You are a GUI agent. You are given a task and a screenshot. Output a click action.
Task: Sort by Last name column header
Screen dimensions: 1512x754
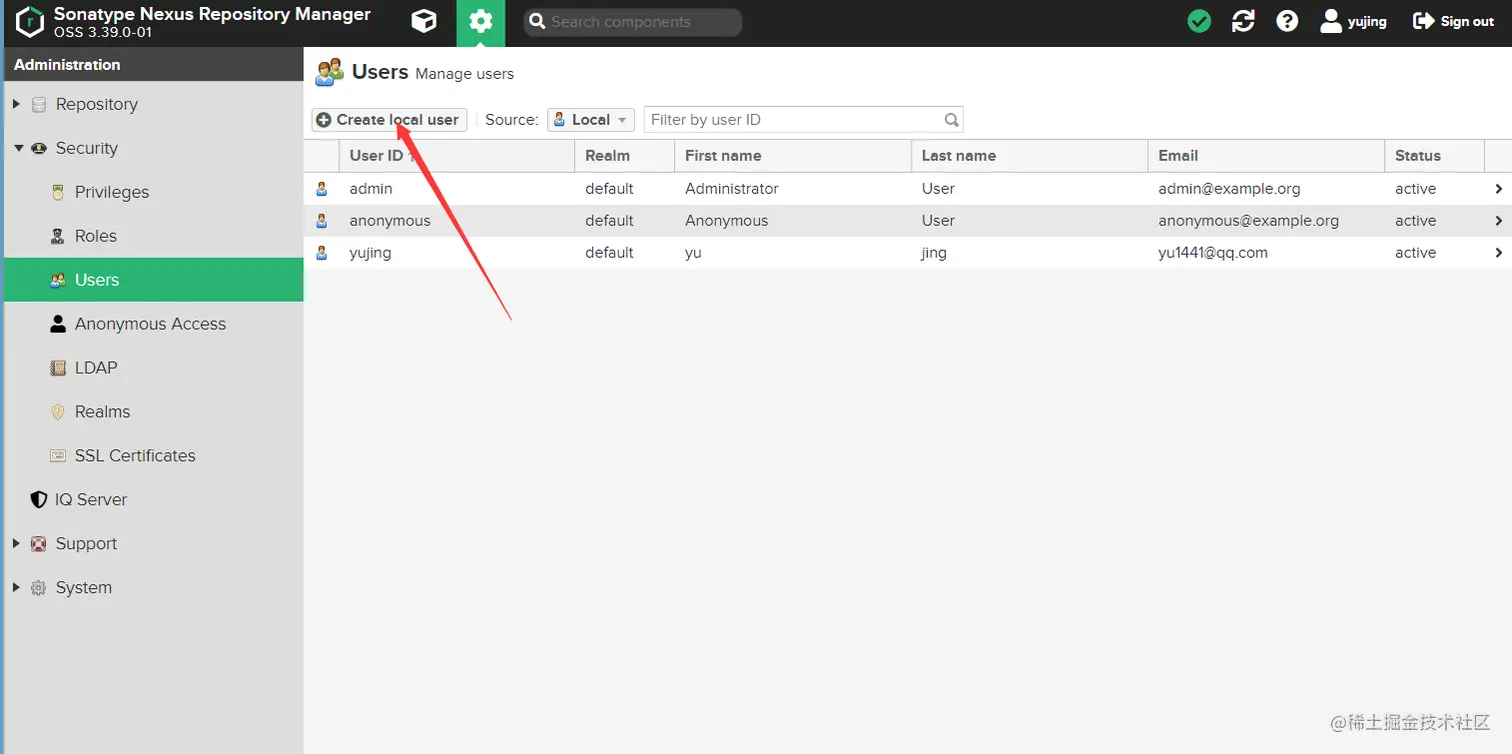click(x=1029, y=156)
